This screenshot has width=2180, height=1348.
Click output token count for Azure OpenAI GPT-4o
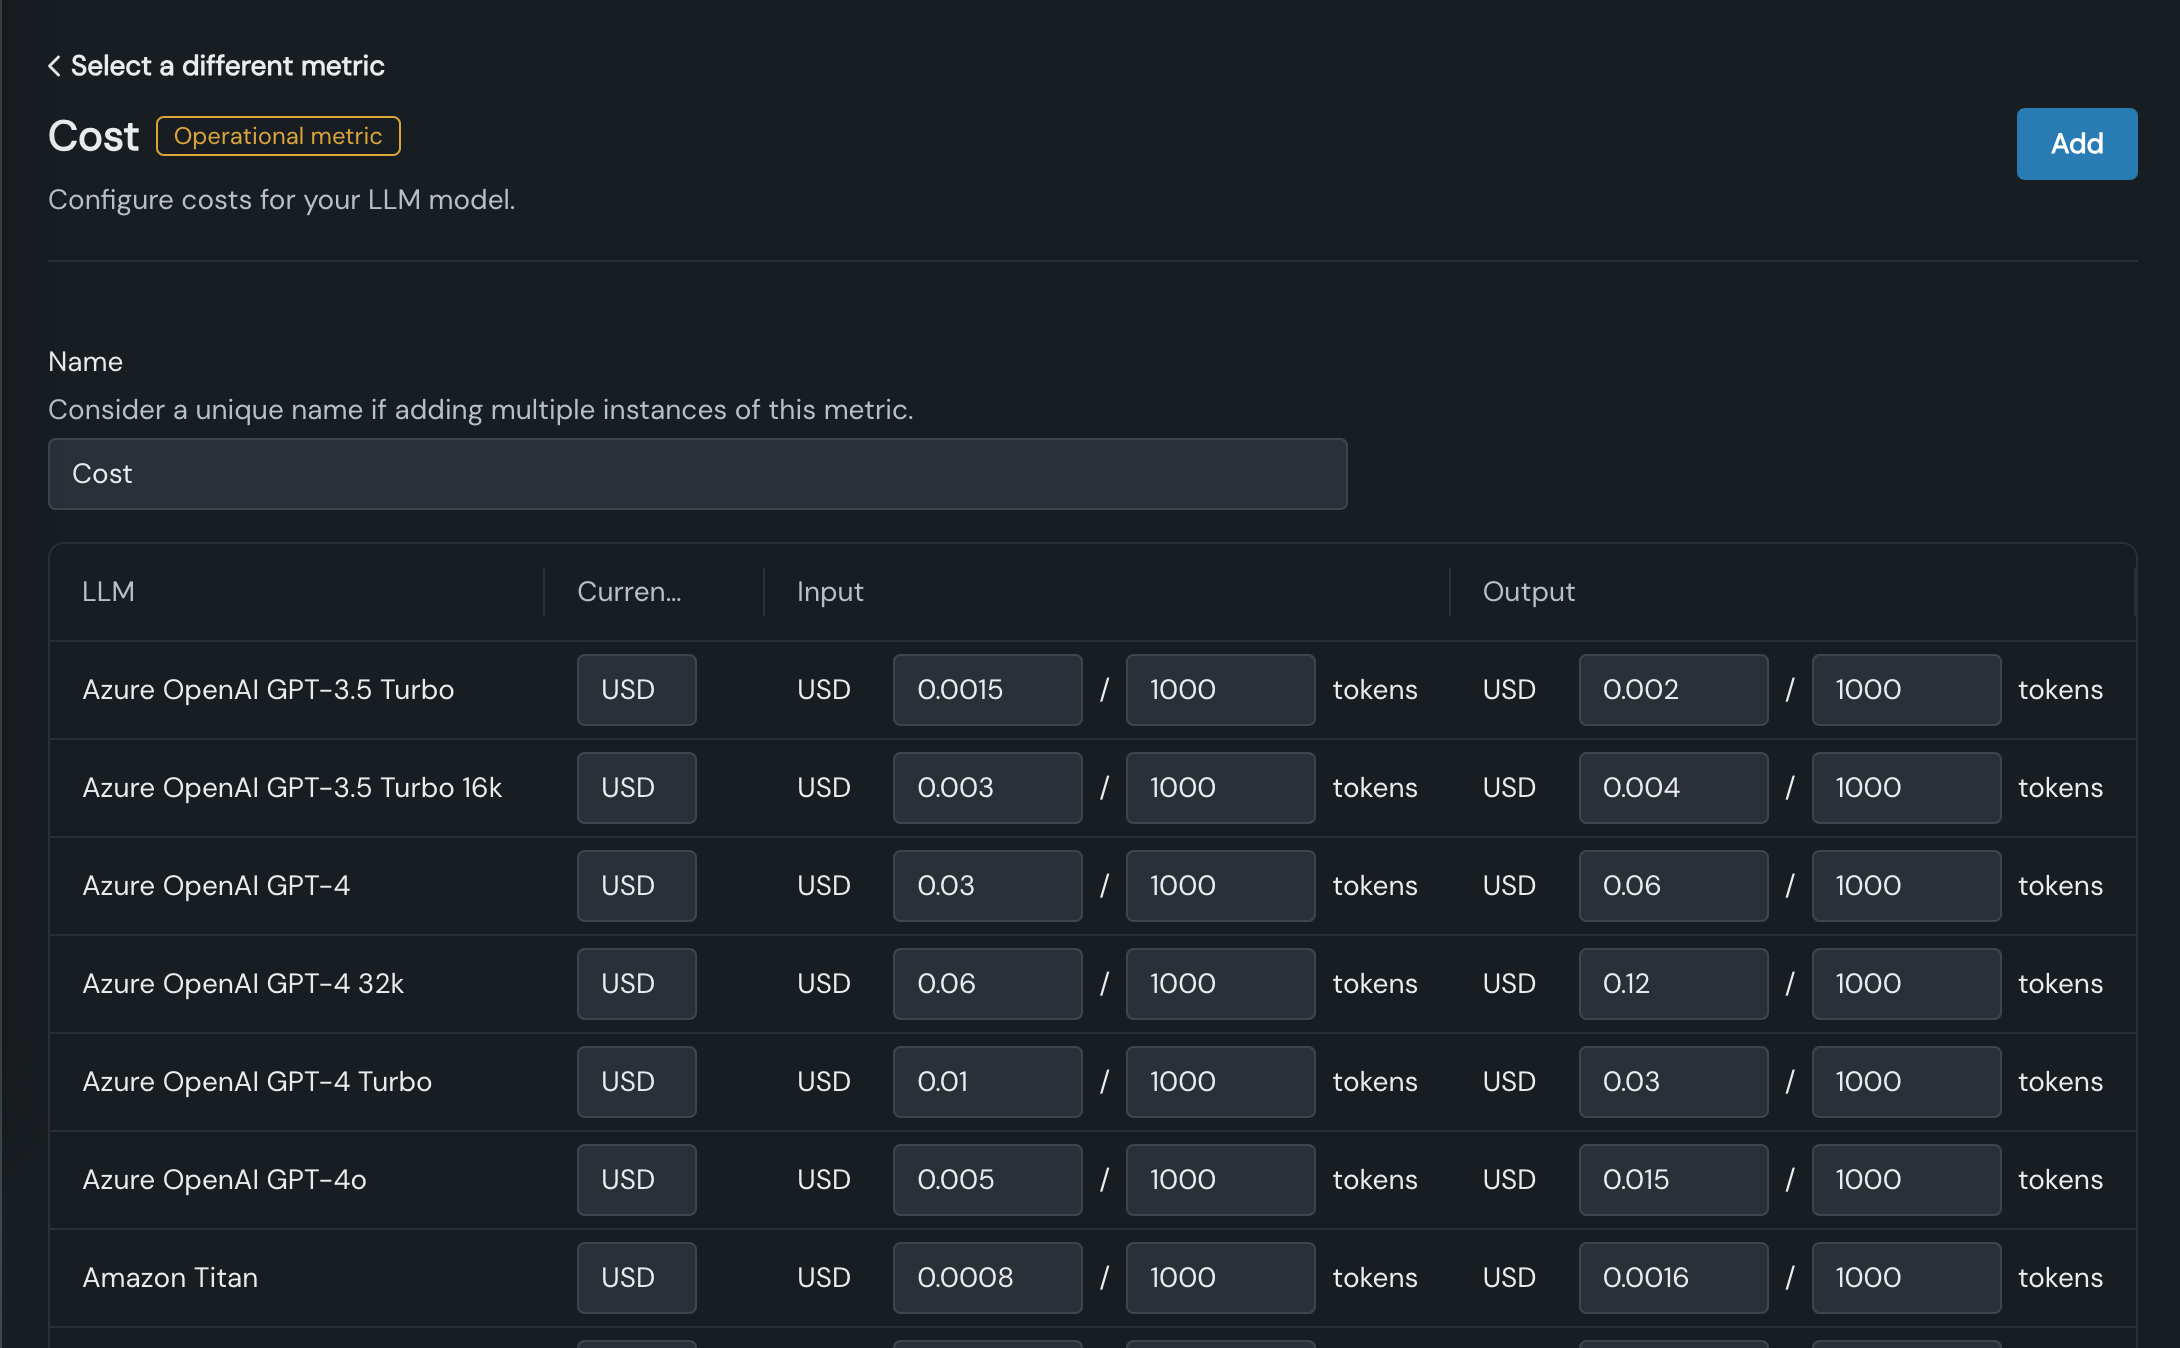[x=1905, y=1180]
